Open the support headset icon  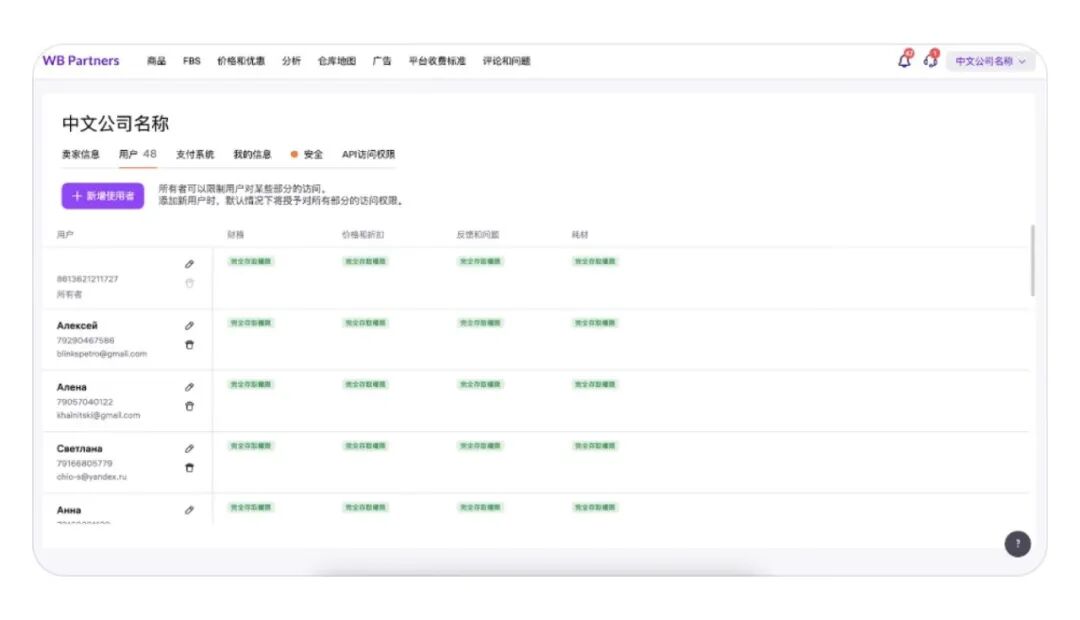click(x=930, y=61)
